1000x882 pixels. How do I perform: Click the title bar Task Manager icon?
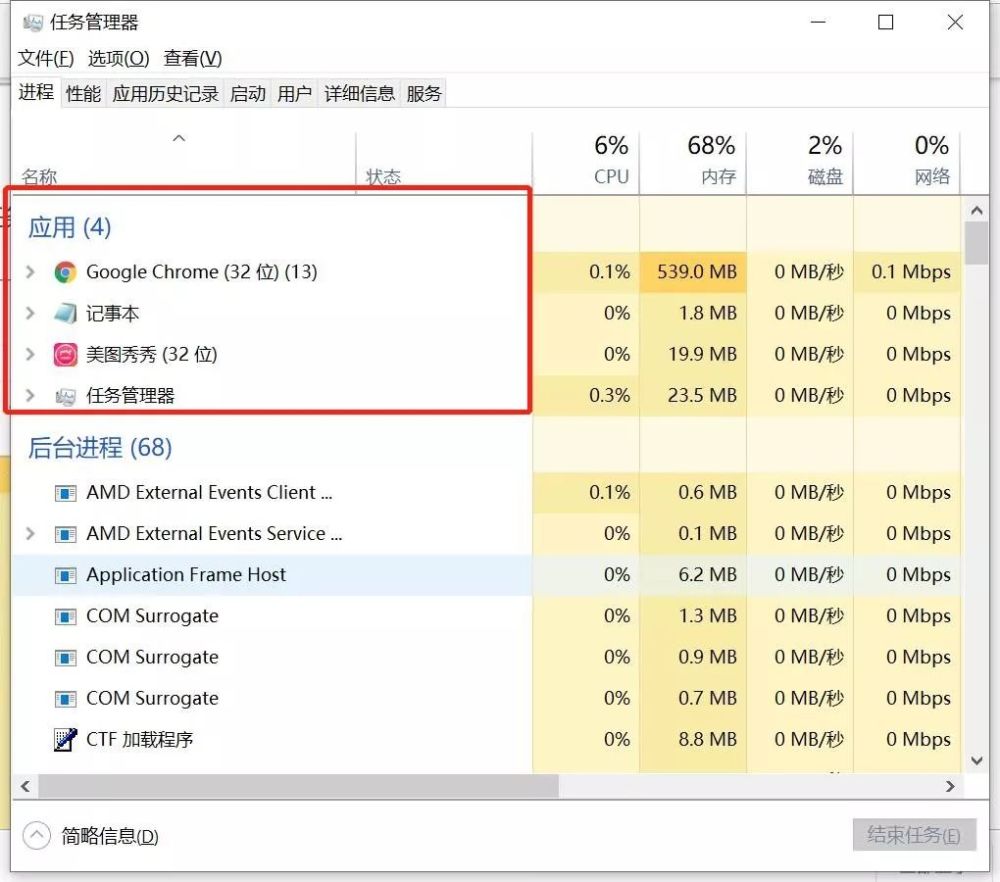click(x=33, y=23)
